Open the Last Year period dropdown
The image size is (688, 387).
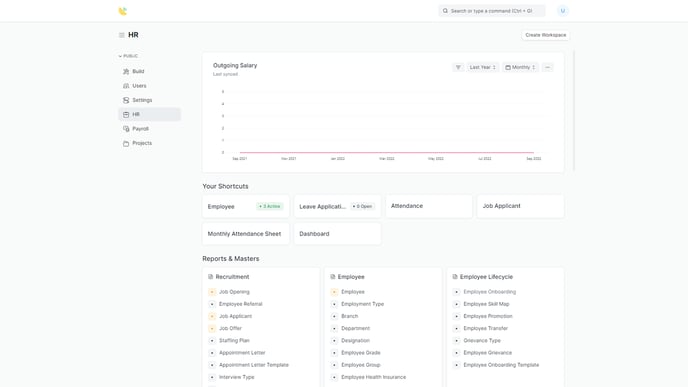pos(482,67)
